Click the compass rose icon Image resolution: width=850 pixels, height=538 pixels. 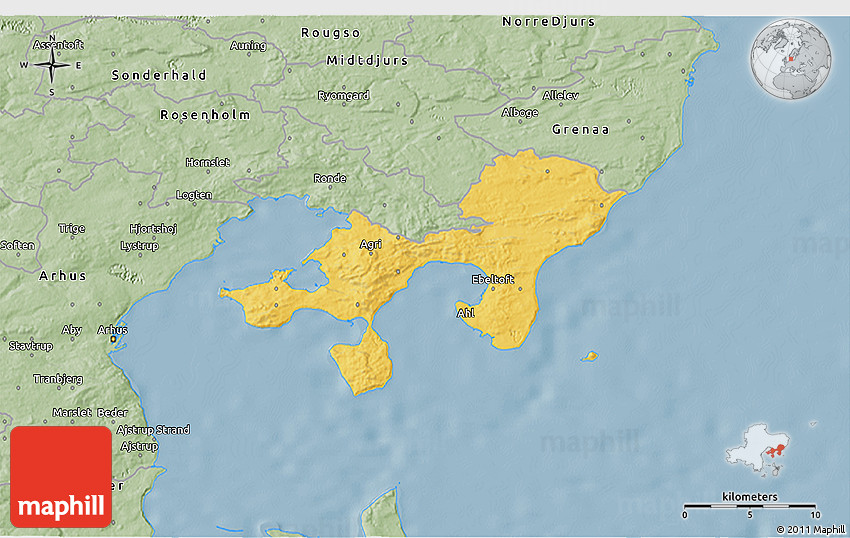(52, 66)
